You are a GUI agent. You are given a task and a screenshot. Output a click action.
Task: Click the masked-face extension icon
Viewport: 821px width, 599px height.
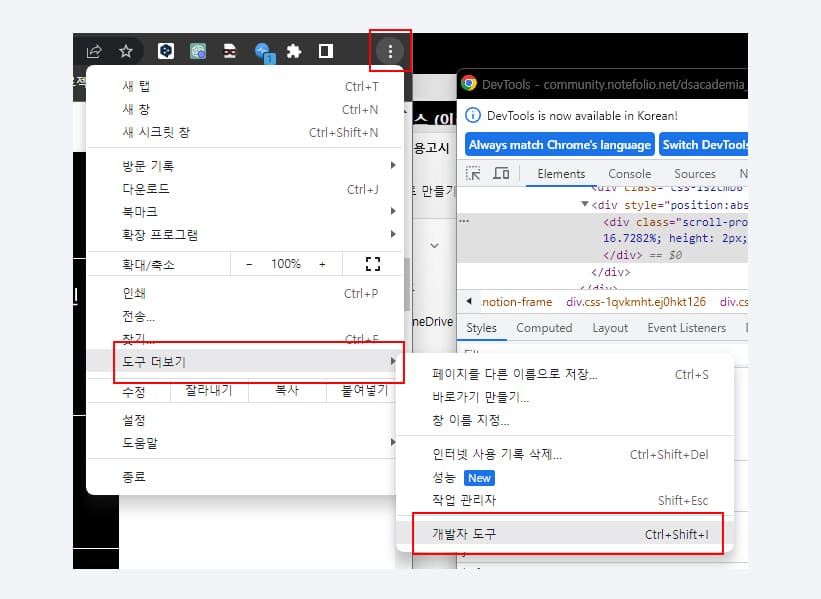[228, 49]
